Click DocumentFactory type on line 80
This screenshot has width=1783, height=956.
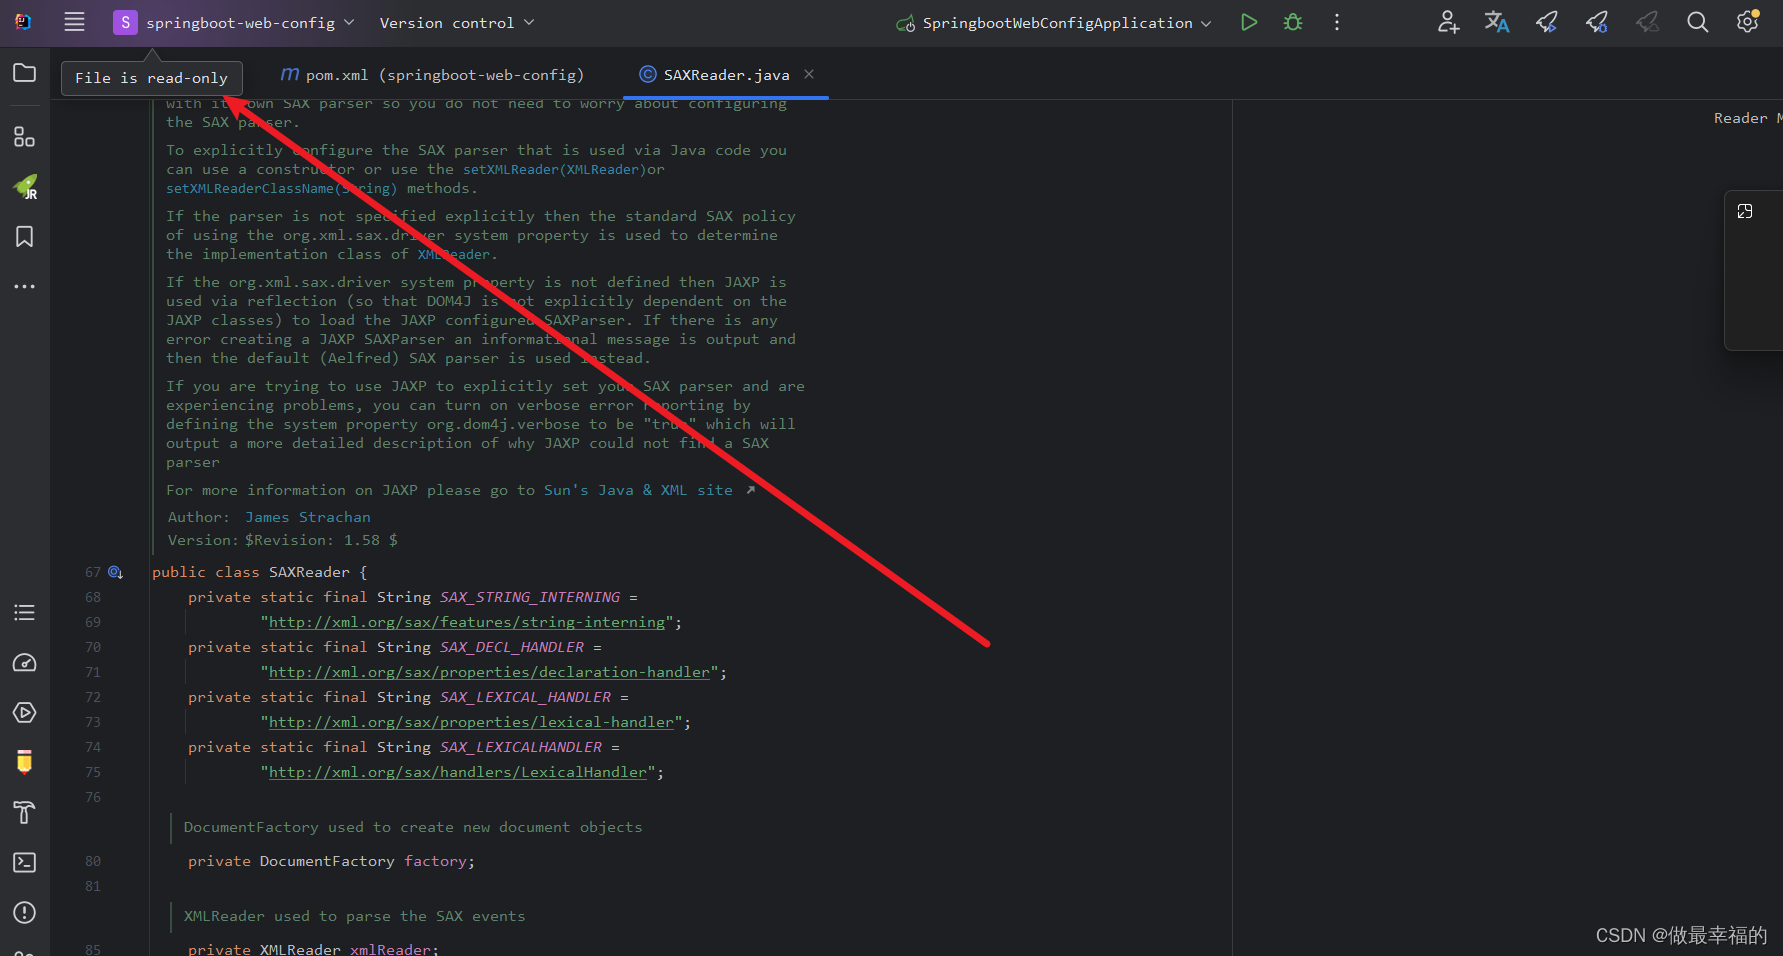327,861
